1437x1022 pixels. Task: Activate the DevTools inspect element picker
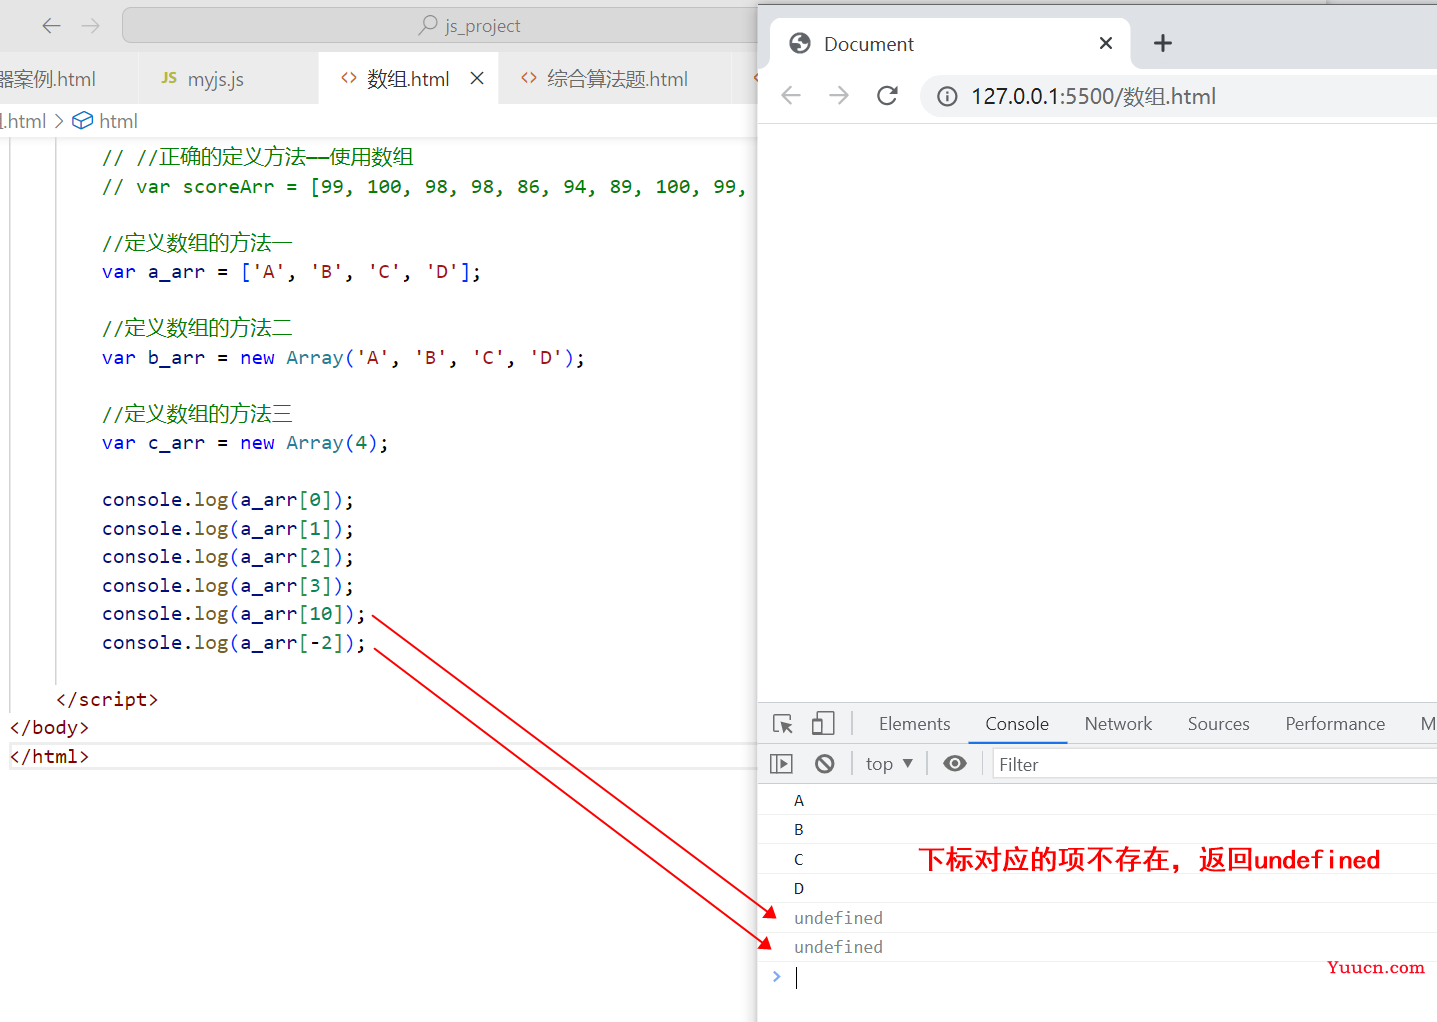coord(783,724)
